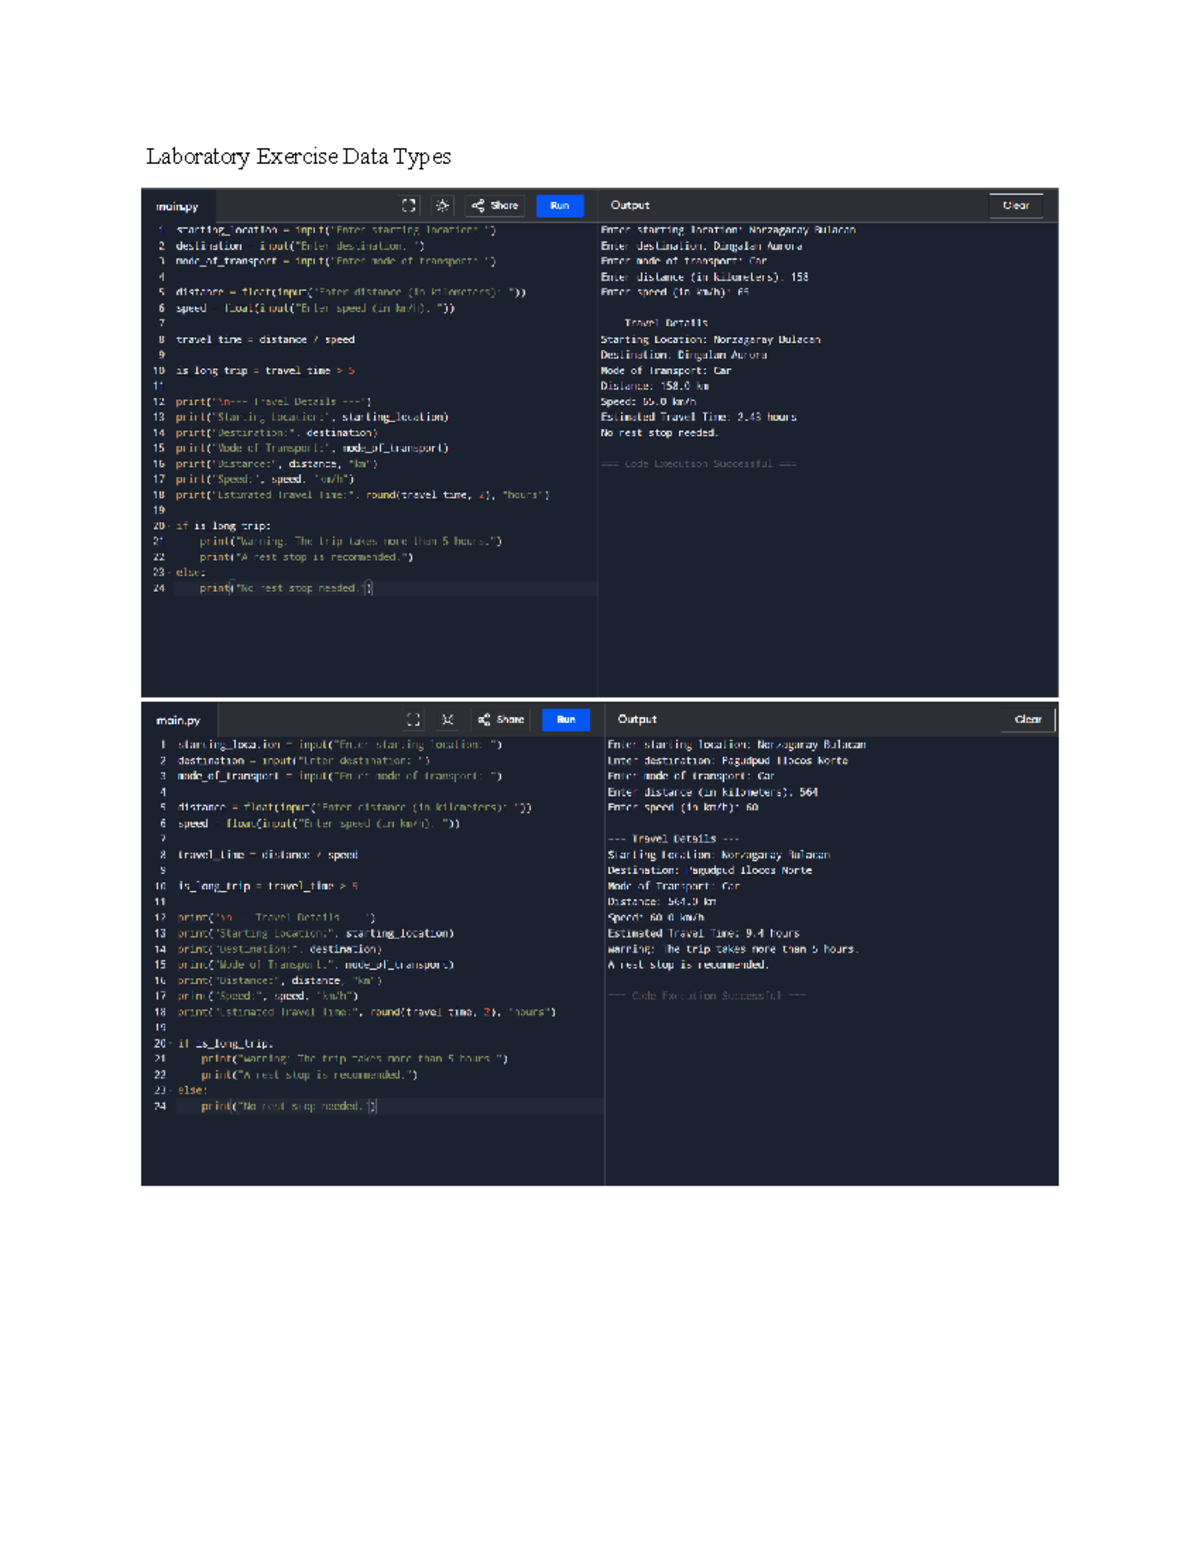Select the main.py tab in the bottom editor
Screen dimensions: 1200x1553
(178, 721)
